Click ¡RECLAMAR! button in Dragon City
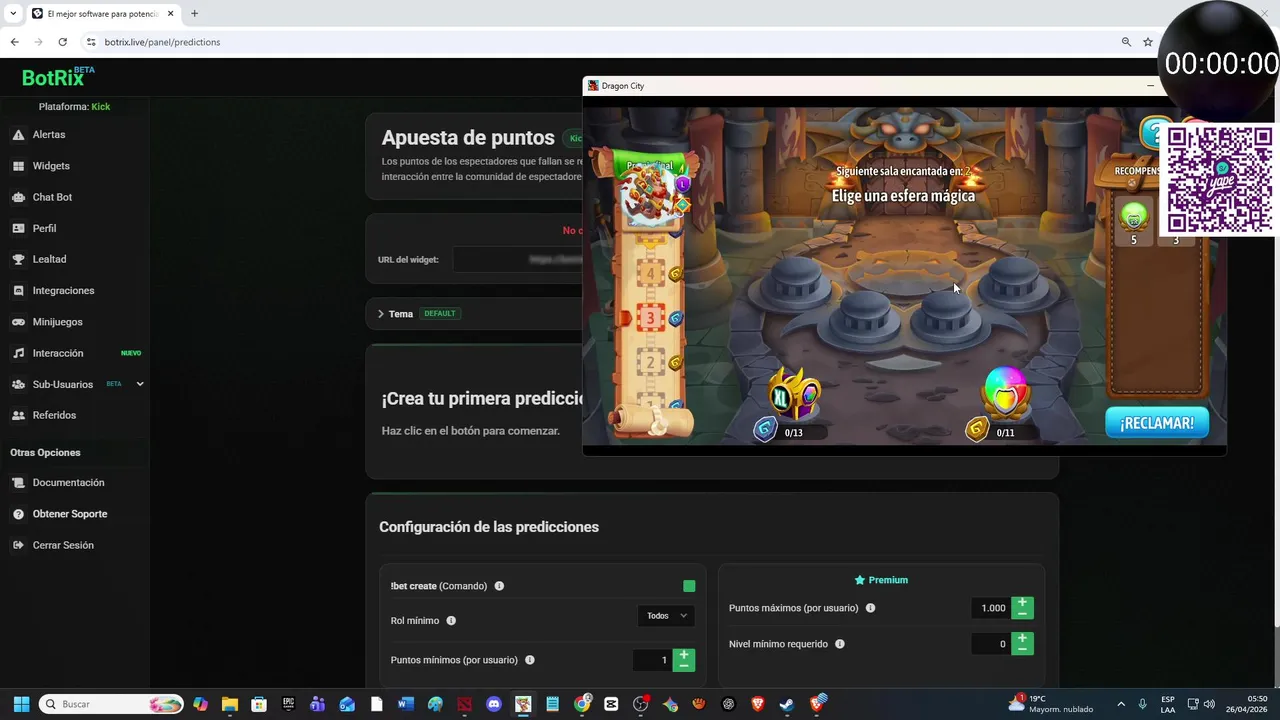The height and width of the screenshot is (720, 1280). (1157, 423)
